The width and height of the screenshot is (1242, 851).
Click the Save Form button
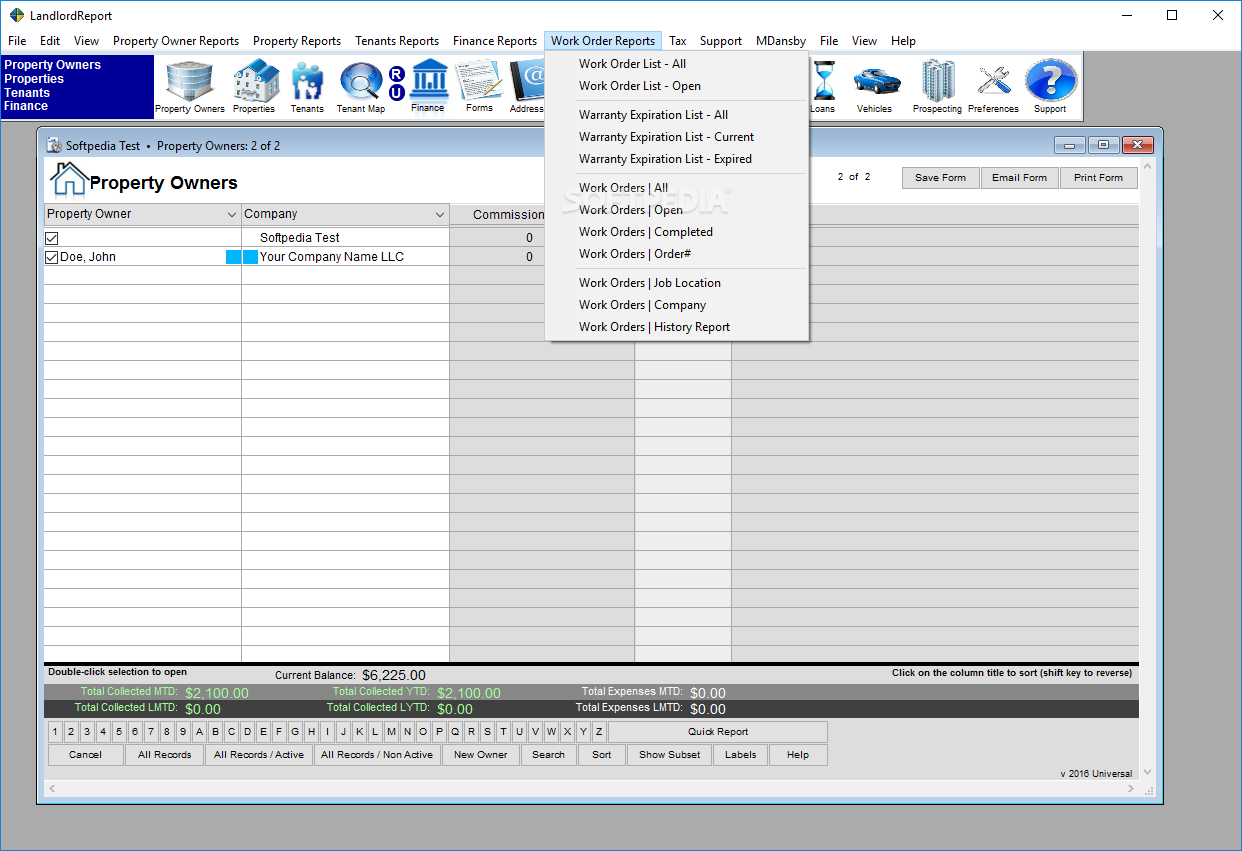click(x=941, y=178)
